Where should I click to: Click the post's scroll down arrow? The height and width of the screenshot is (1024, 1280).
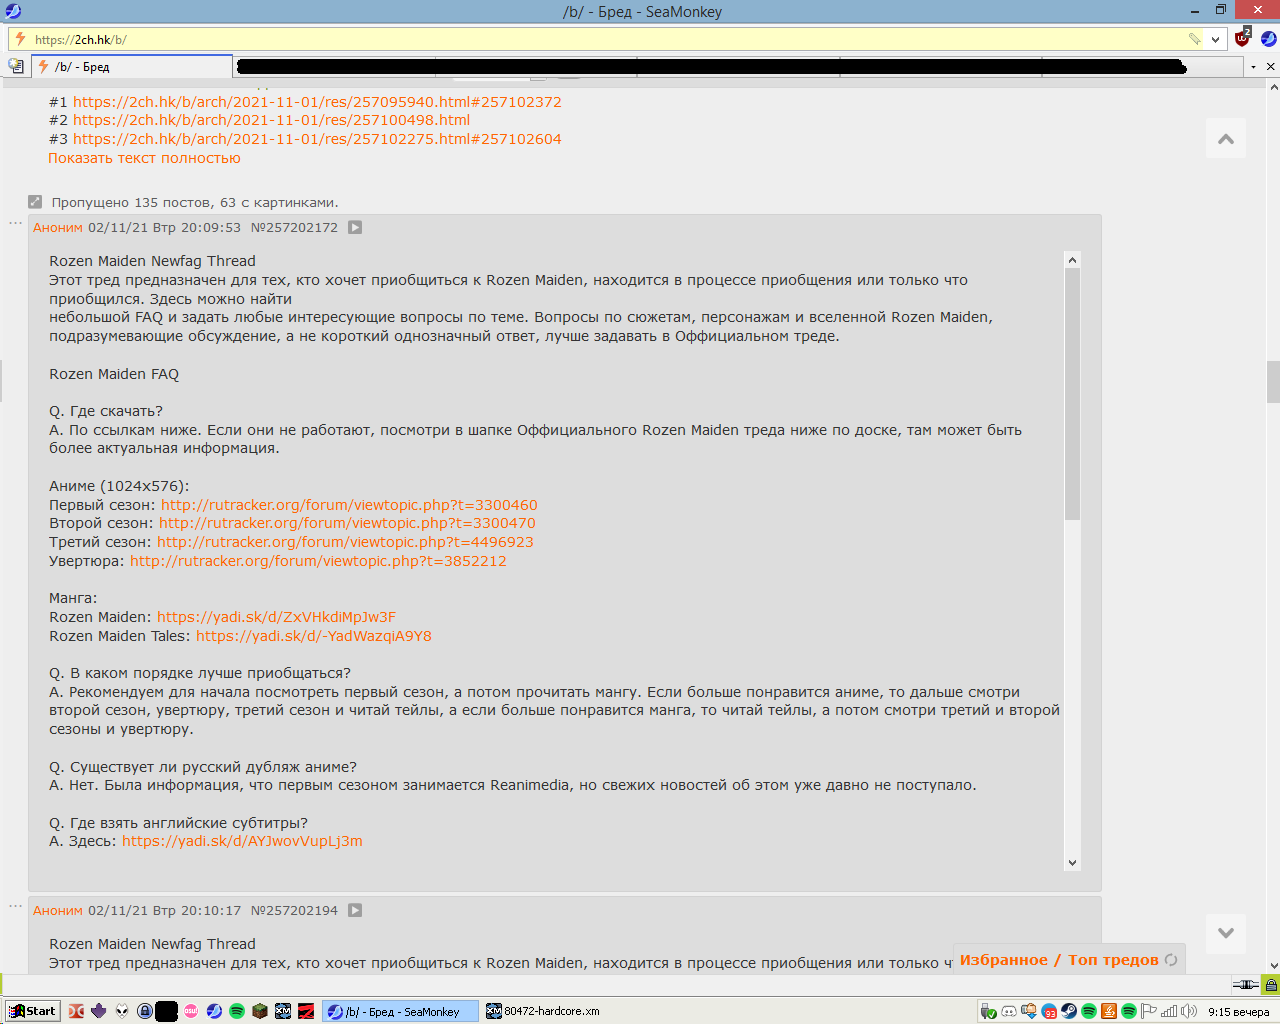click(1072, 862)
